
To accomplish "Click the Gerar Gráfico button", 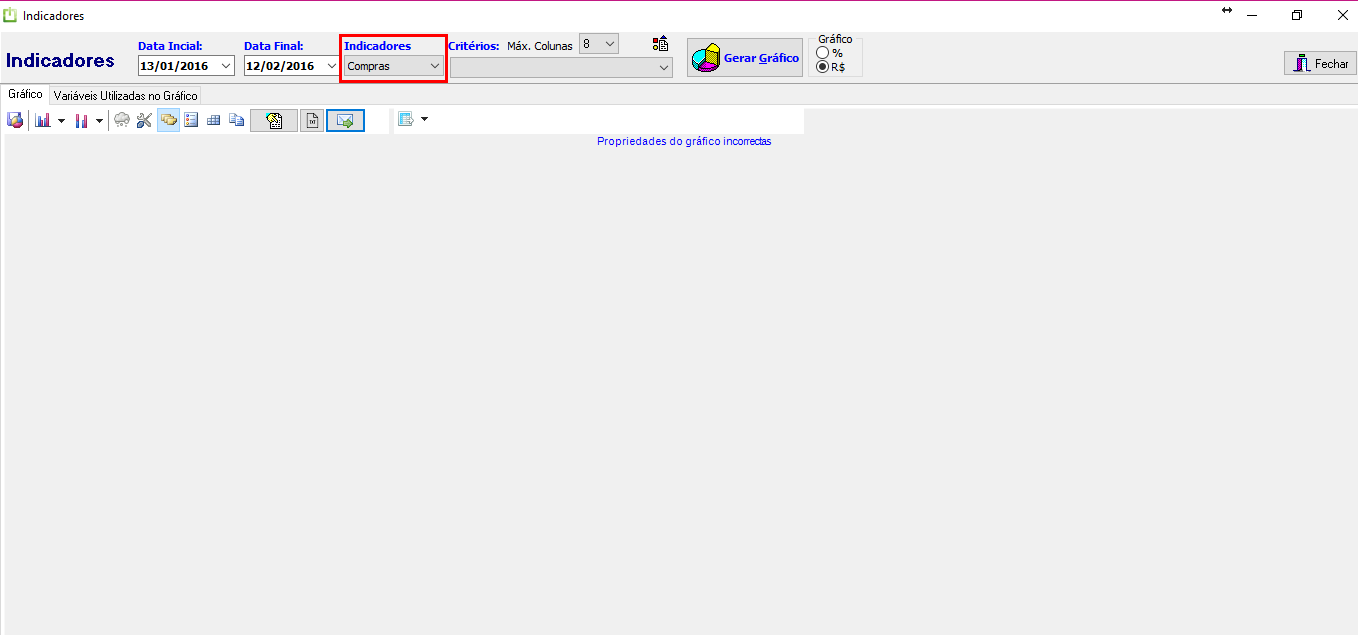I will pyautogui.click(x=745, y=58).
